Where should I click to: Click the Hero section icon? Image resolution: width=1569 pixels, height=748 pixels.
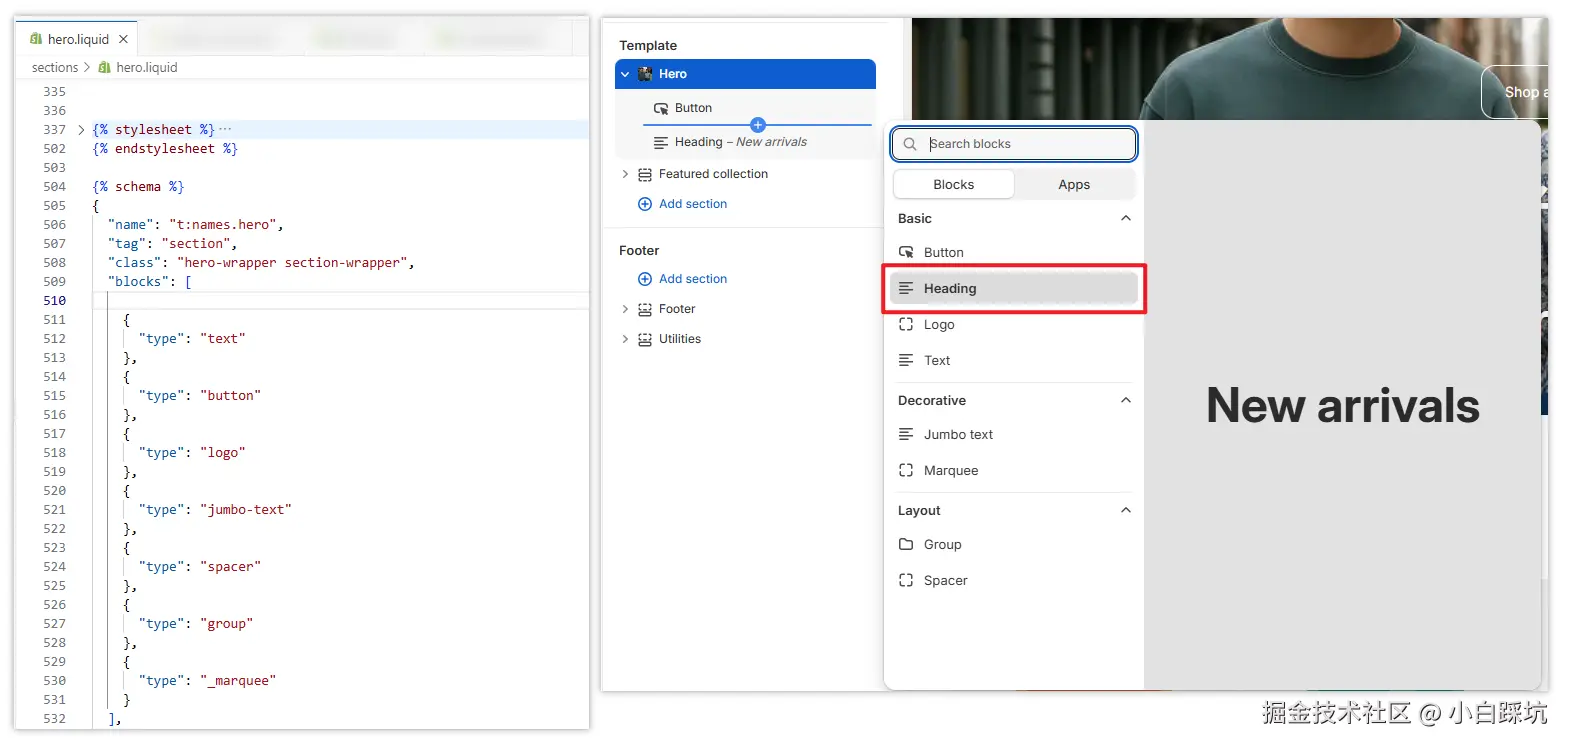(645, 74)
